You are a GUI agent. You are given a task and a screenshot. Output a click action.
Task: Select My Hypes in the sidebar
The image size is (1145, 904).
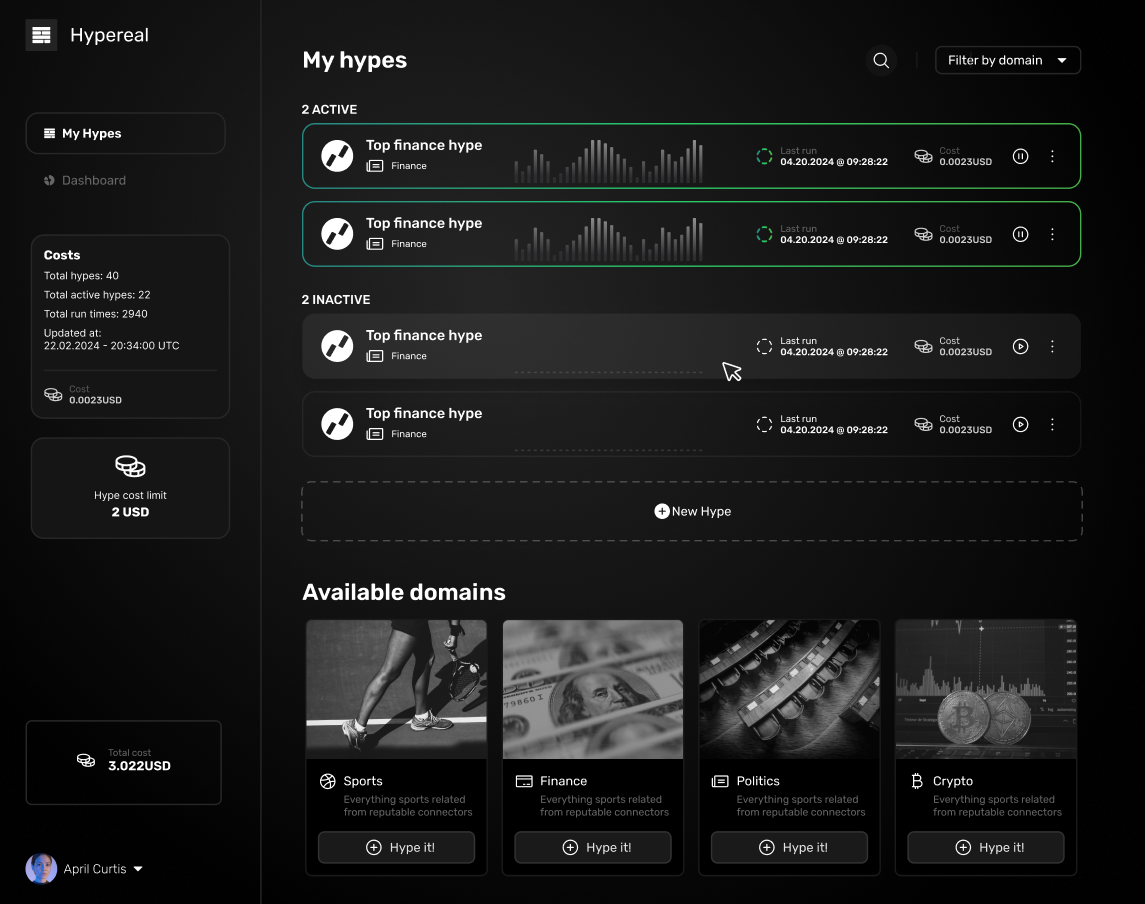(x=125, y=133)
